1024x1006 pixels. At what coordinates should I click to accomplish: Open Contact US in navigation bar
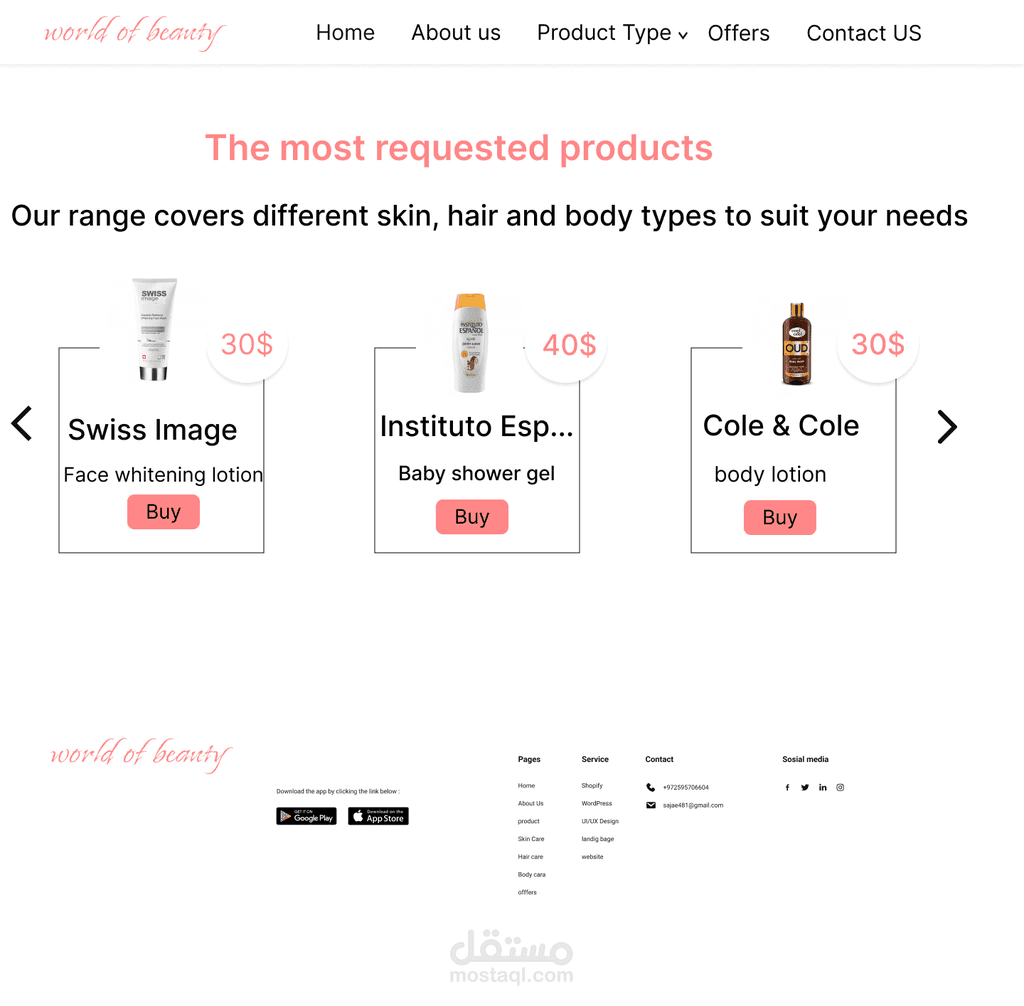[864, 33]
